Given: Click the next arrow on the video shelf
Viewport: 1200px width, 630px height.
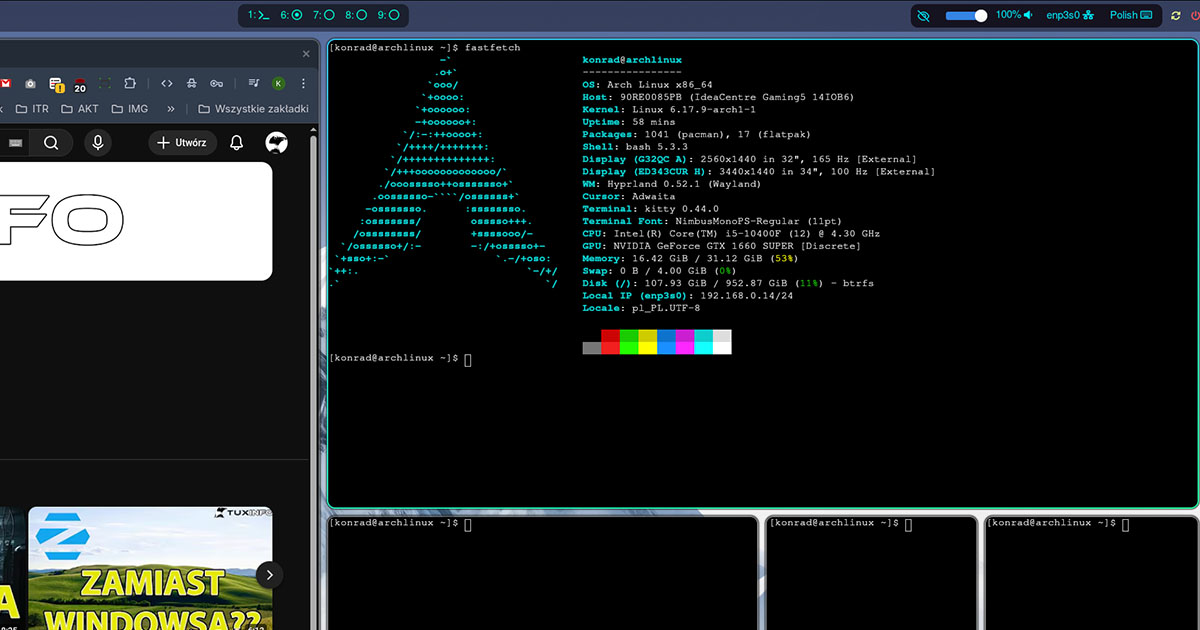Looking at the screenshot, I should [270, 574].
